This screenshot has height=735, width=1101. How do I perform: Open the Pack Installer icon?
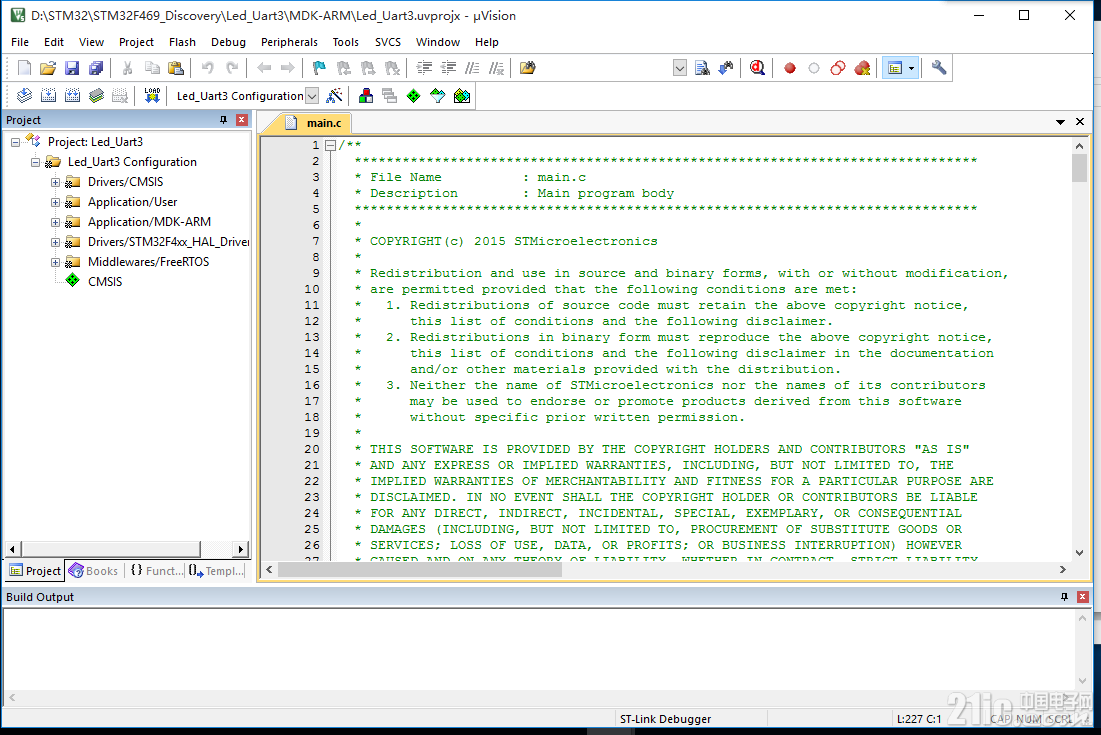[x=462, y=95]
